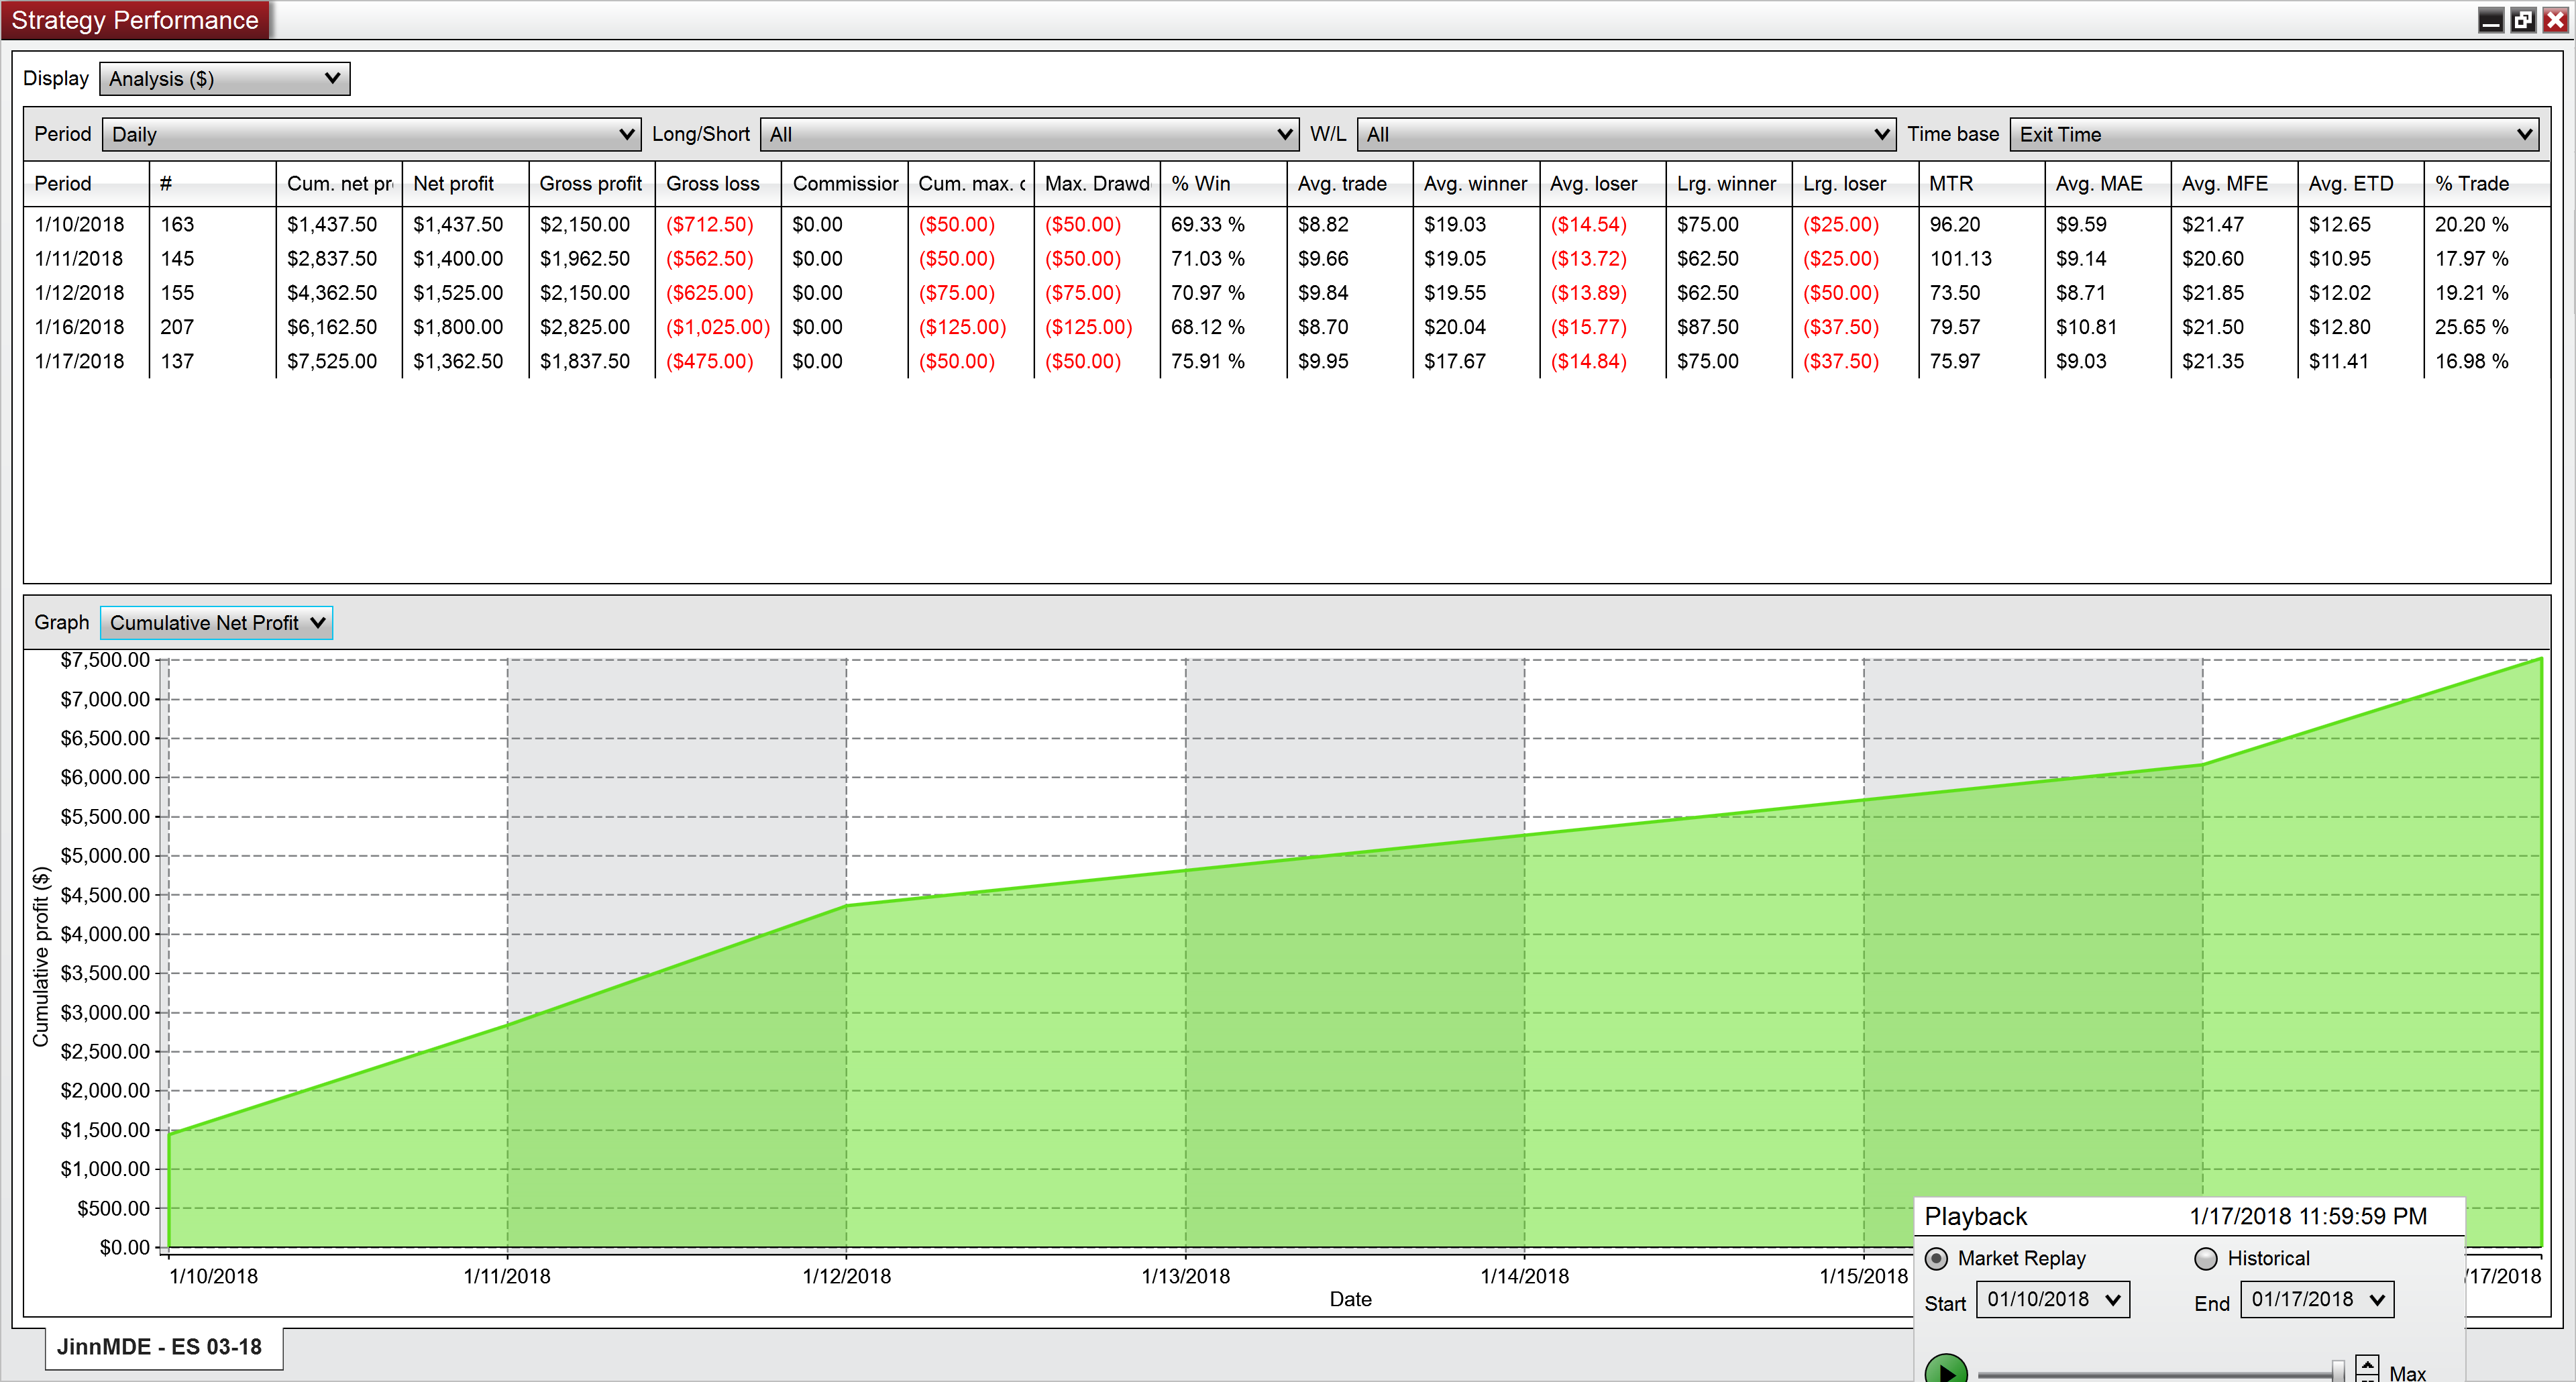This screenshot has width=2576, height=1382.
Task: Sort by the Avg. MFE column header
Action: (2234, 183)
